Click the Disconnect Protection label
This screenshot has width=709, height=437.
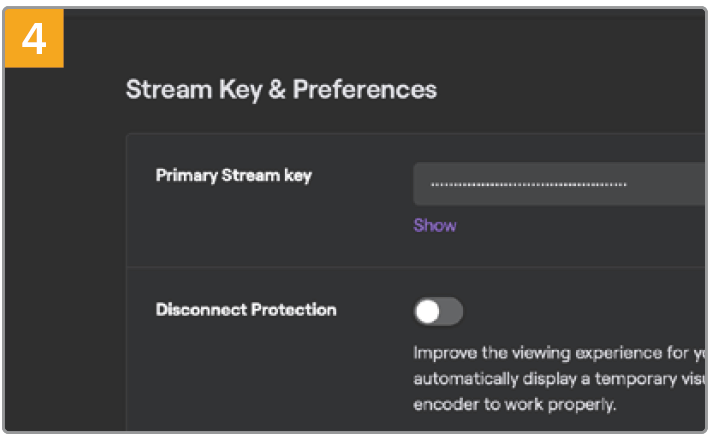pyautogui.click(x=246, y=310)
